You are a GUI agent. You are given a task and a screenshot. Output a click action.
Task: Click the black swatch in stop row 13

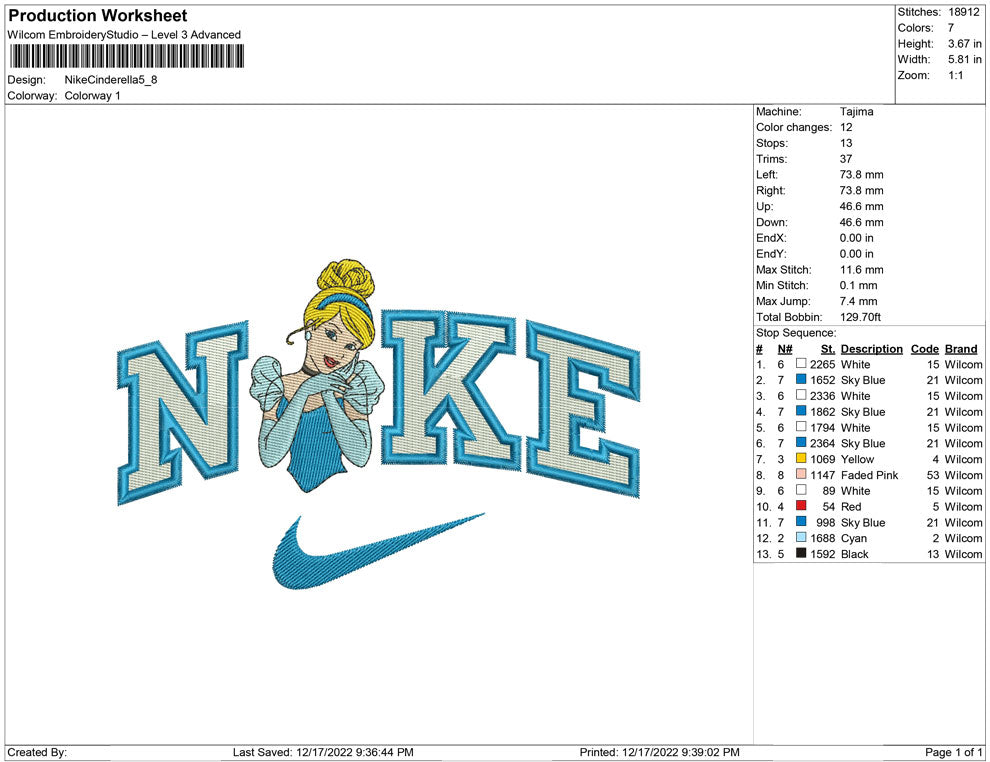[801, 553]
